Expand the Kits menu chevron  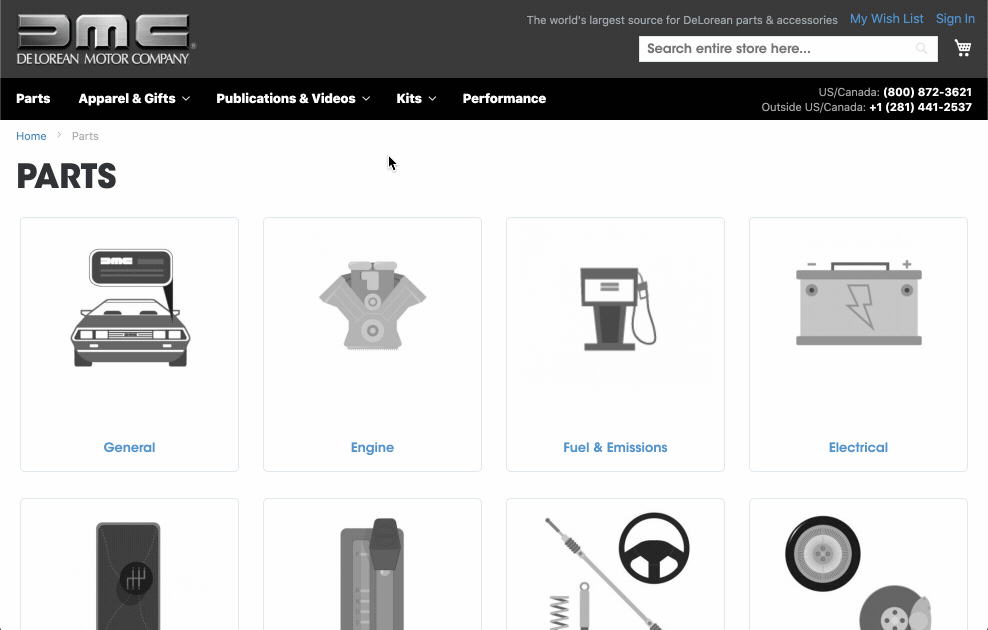(432, 99)
